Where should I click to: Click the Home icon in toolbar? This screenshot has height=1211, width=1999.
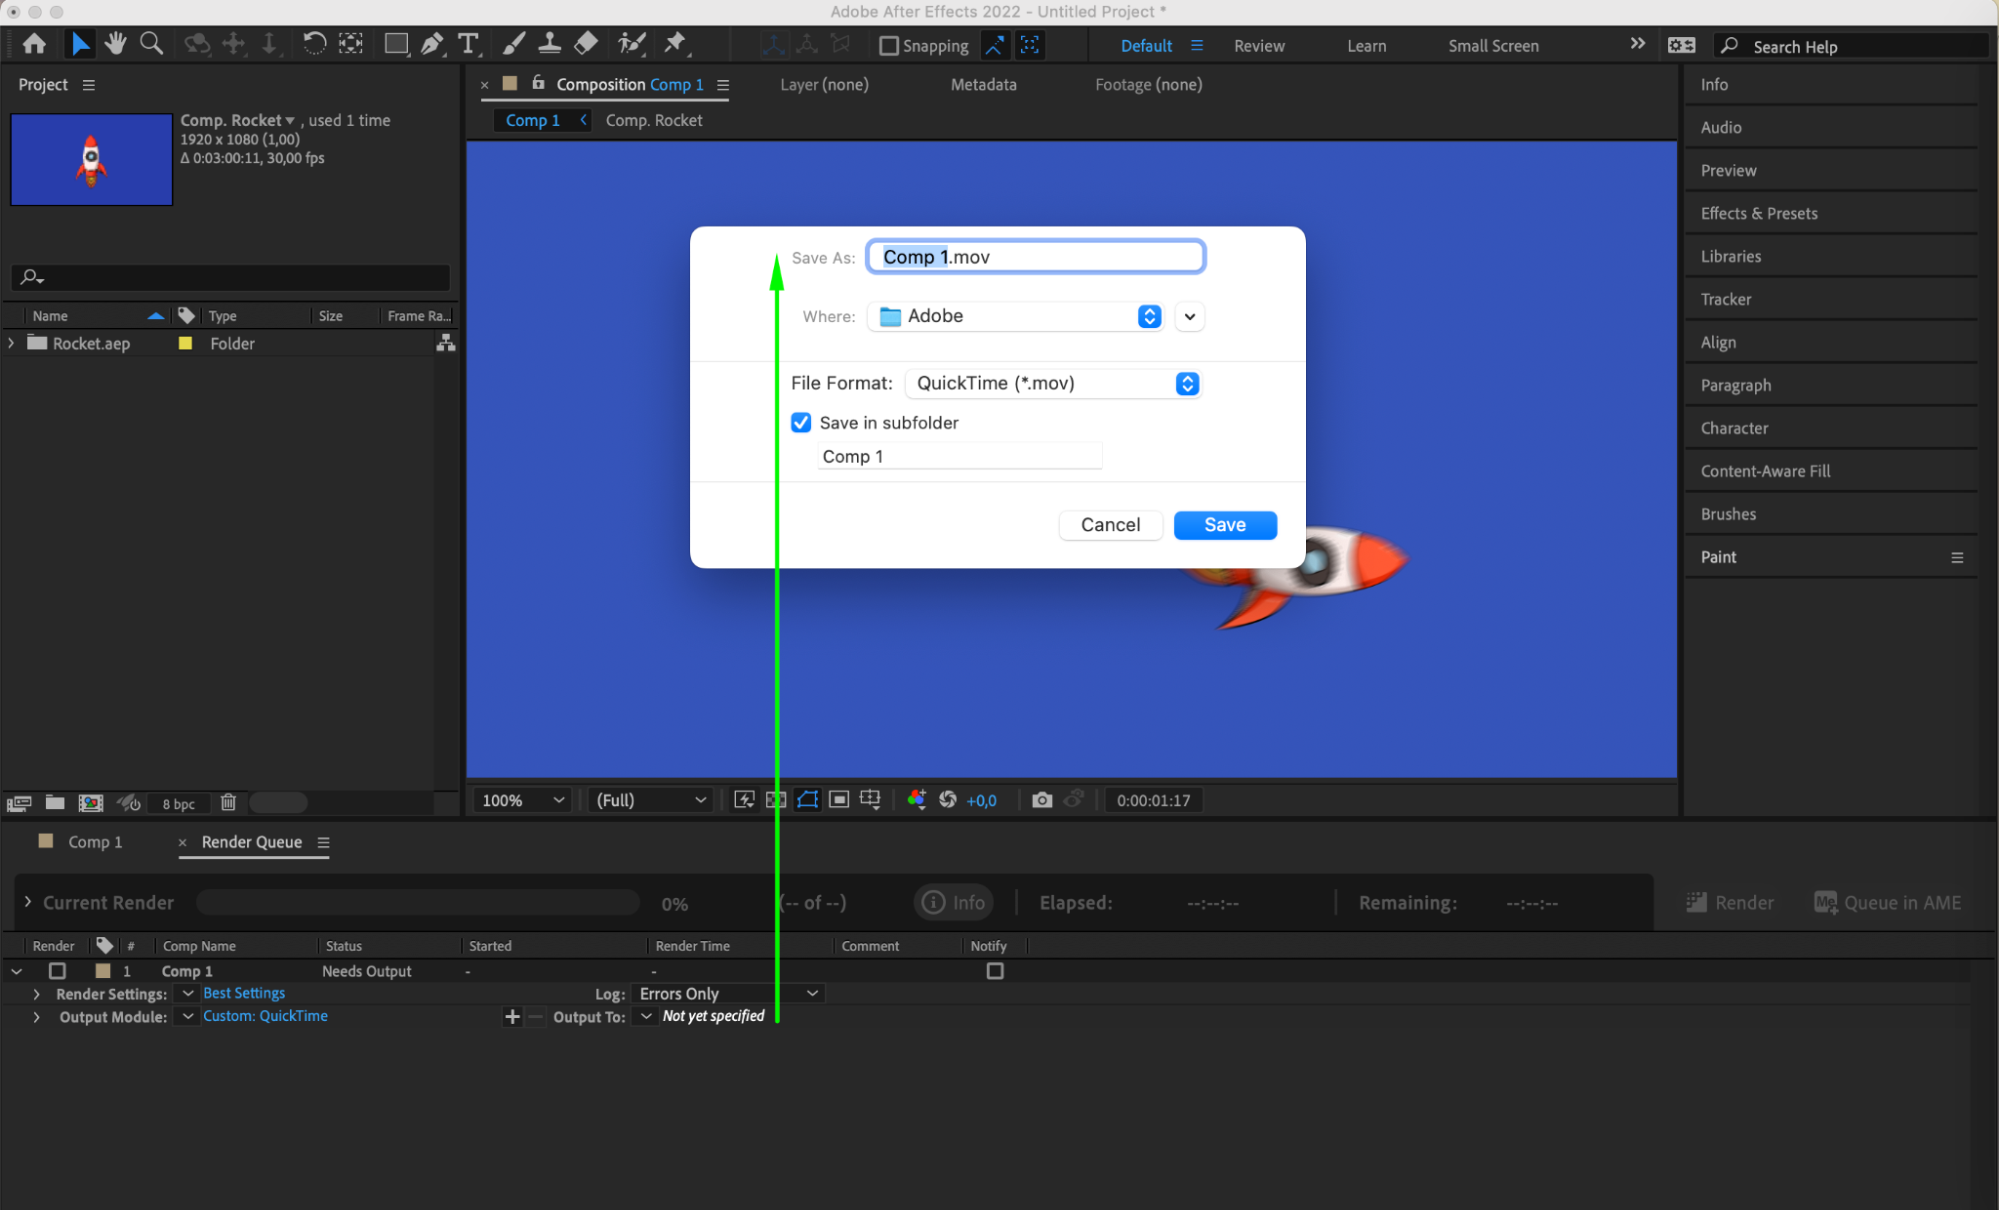(34, 44)
